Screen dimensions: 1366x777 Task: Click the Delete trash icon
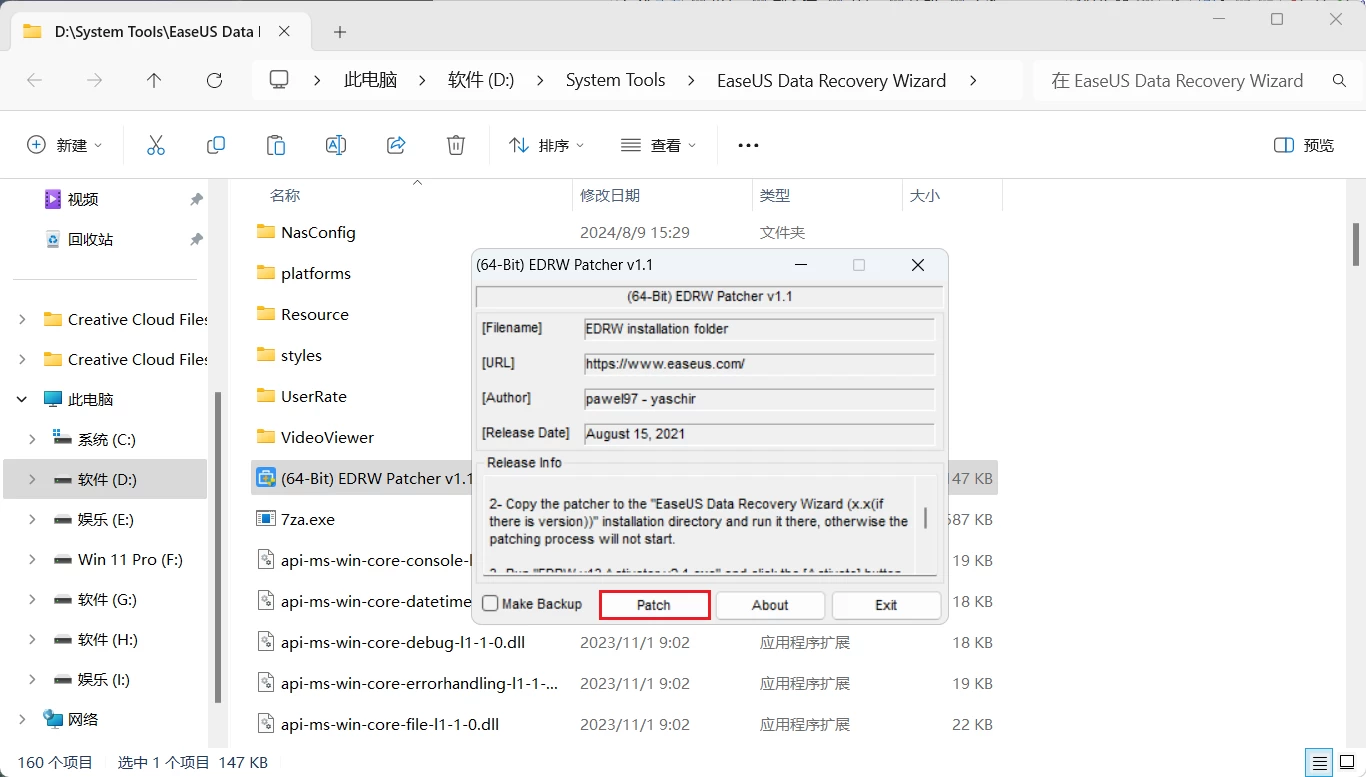point(456,145)
